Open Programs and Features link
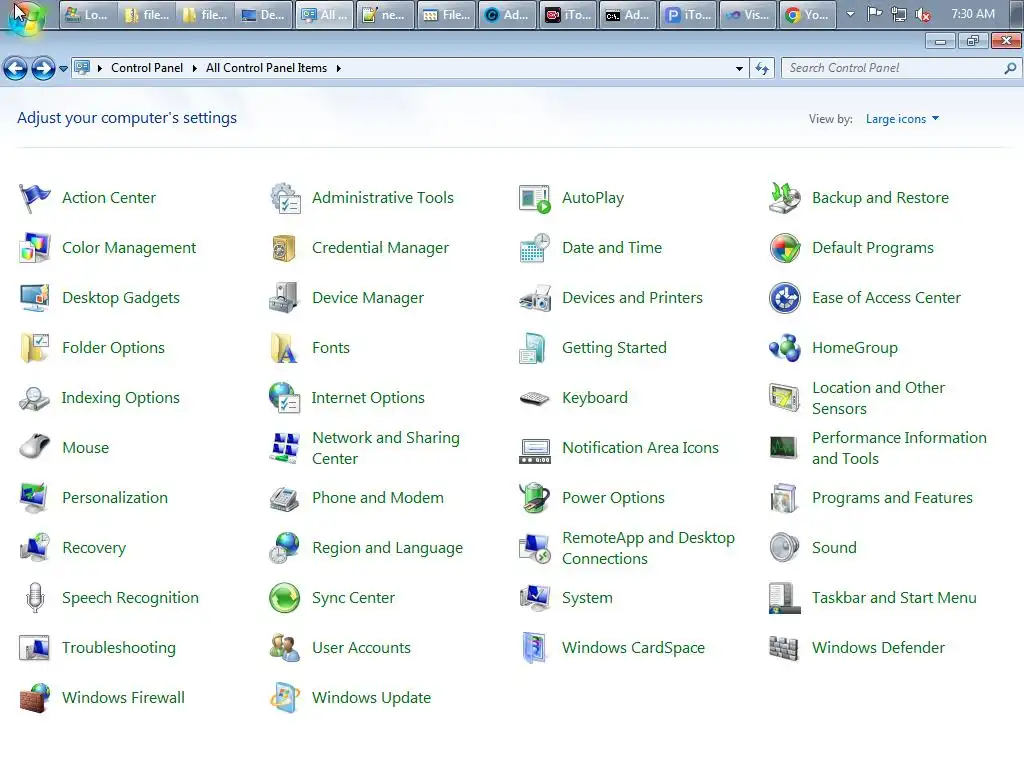The height and width of the screenshot is (768, 1024). [x=892, y=498]
